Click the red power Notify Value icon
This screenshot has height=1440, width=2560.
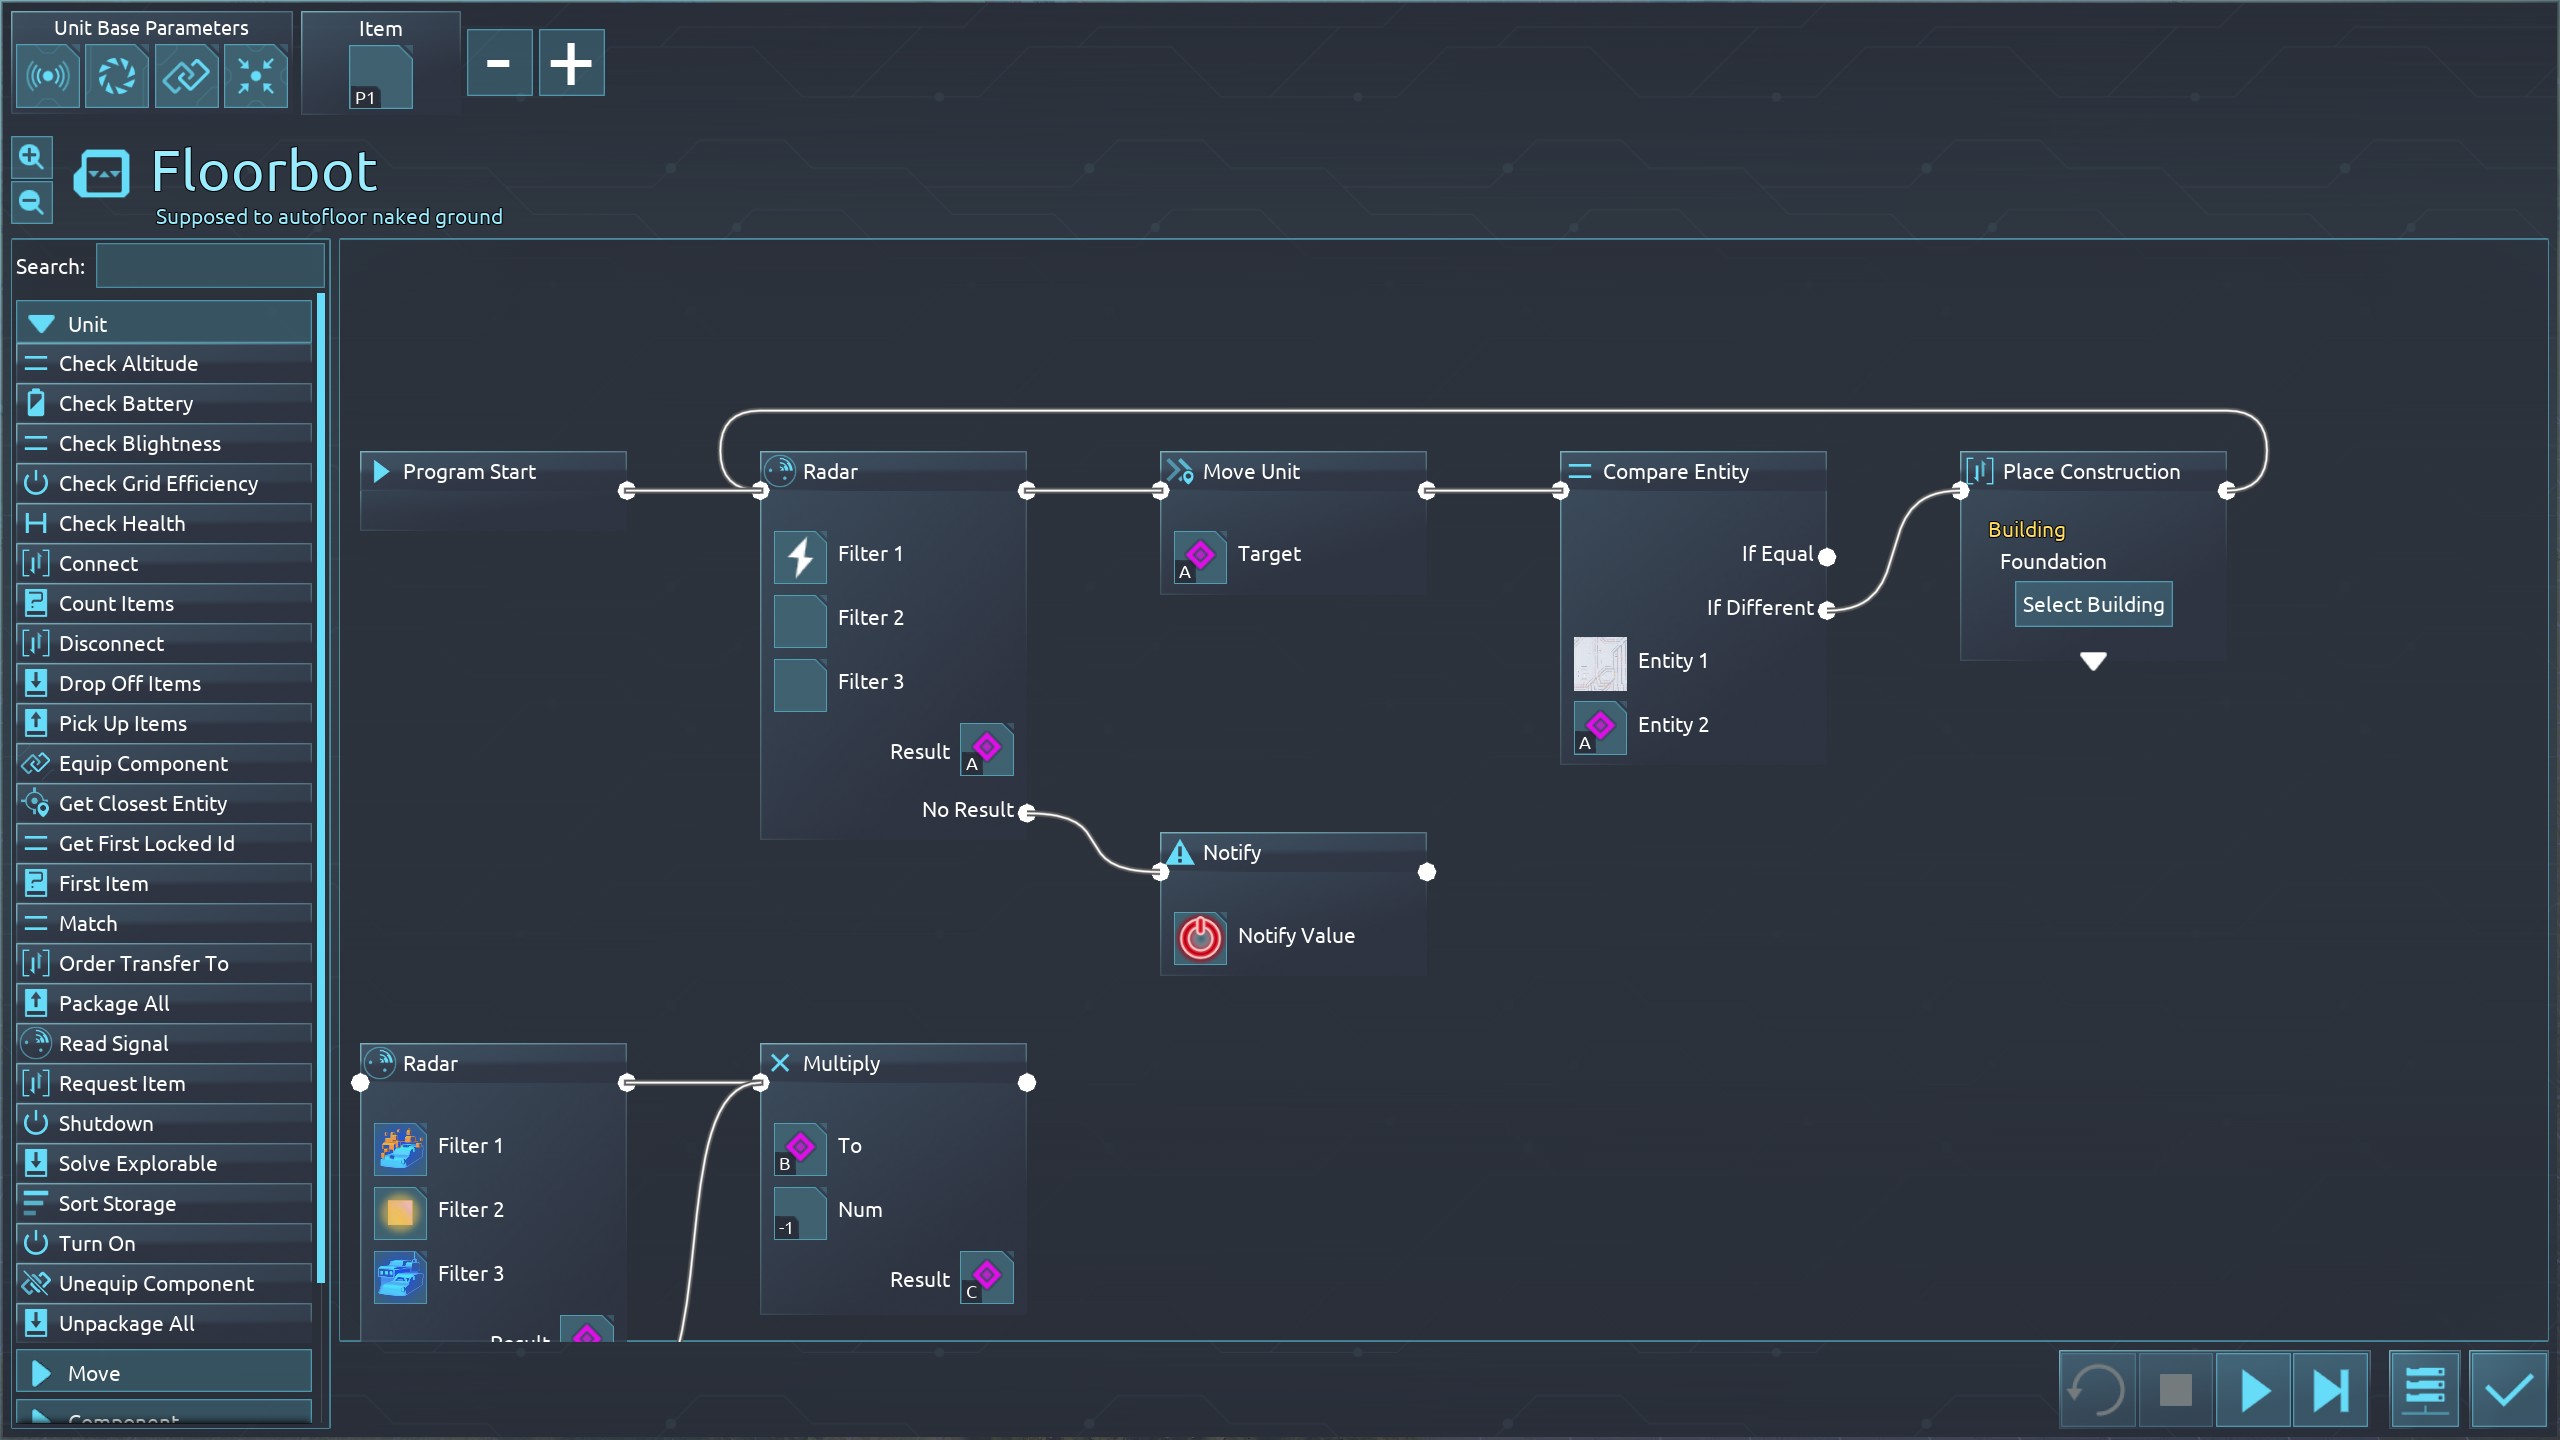tap(1199, 938)
